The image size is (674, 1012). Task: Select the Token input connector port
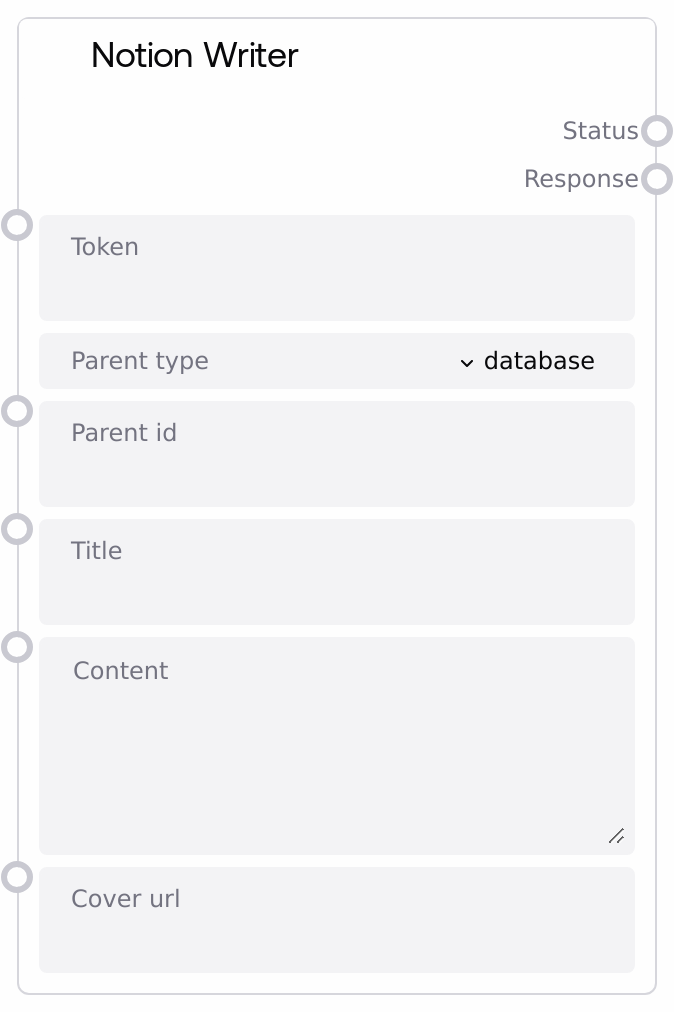(17, 224)
